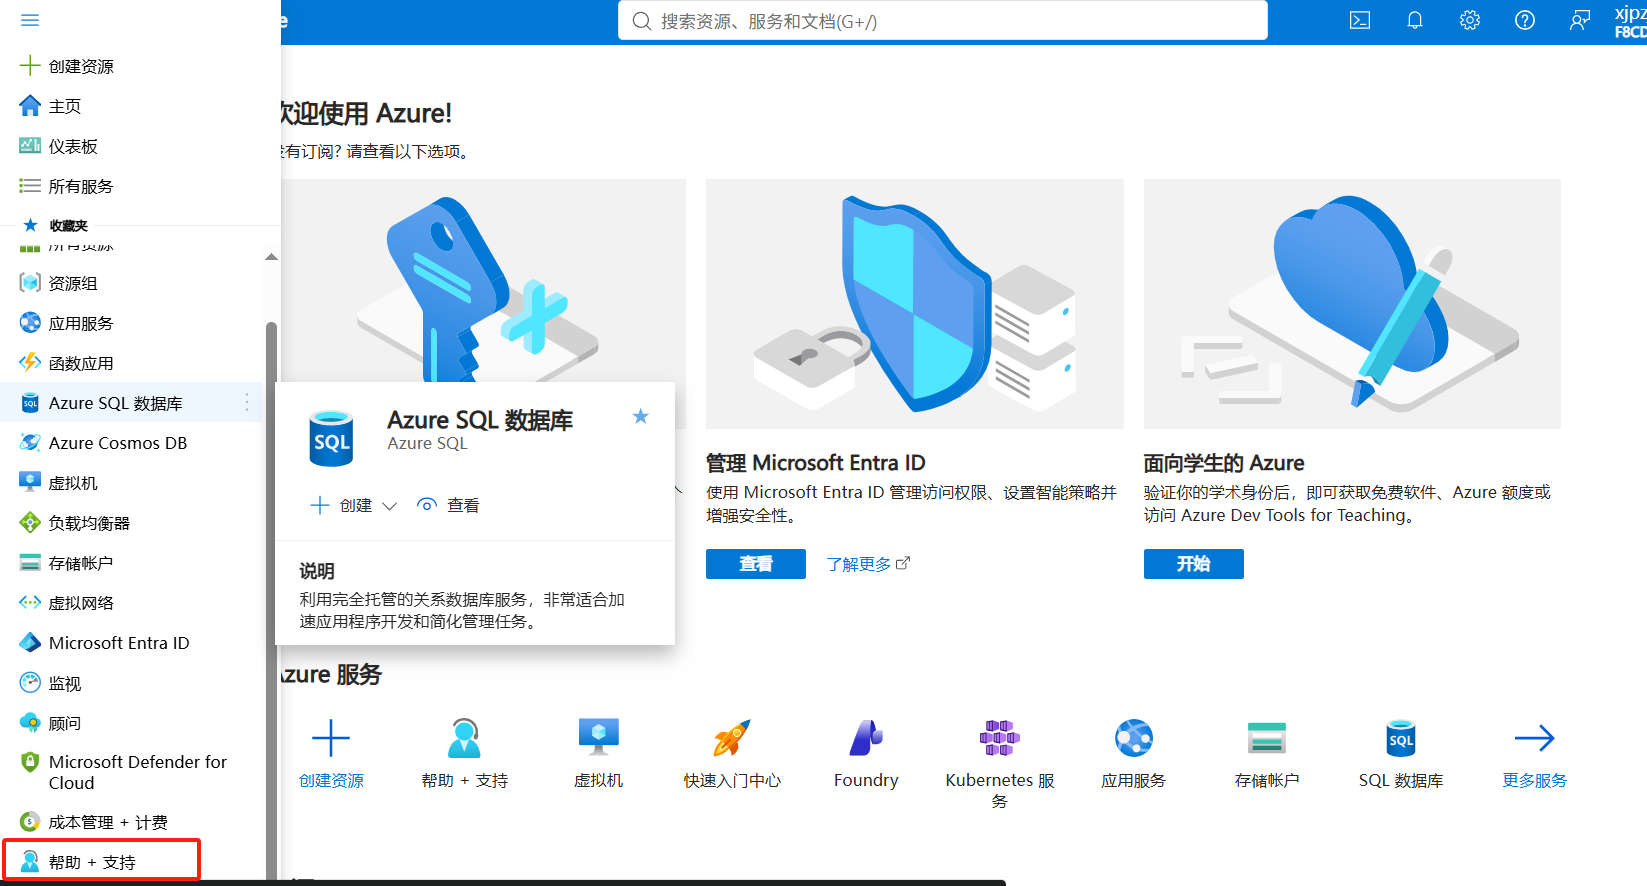Click the 应用服务 globe icon in sidebar
The height and width of the screenshot is (886, 1647).
click(30, 323)
